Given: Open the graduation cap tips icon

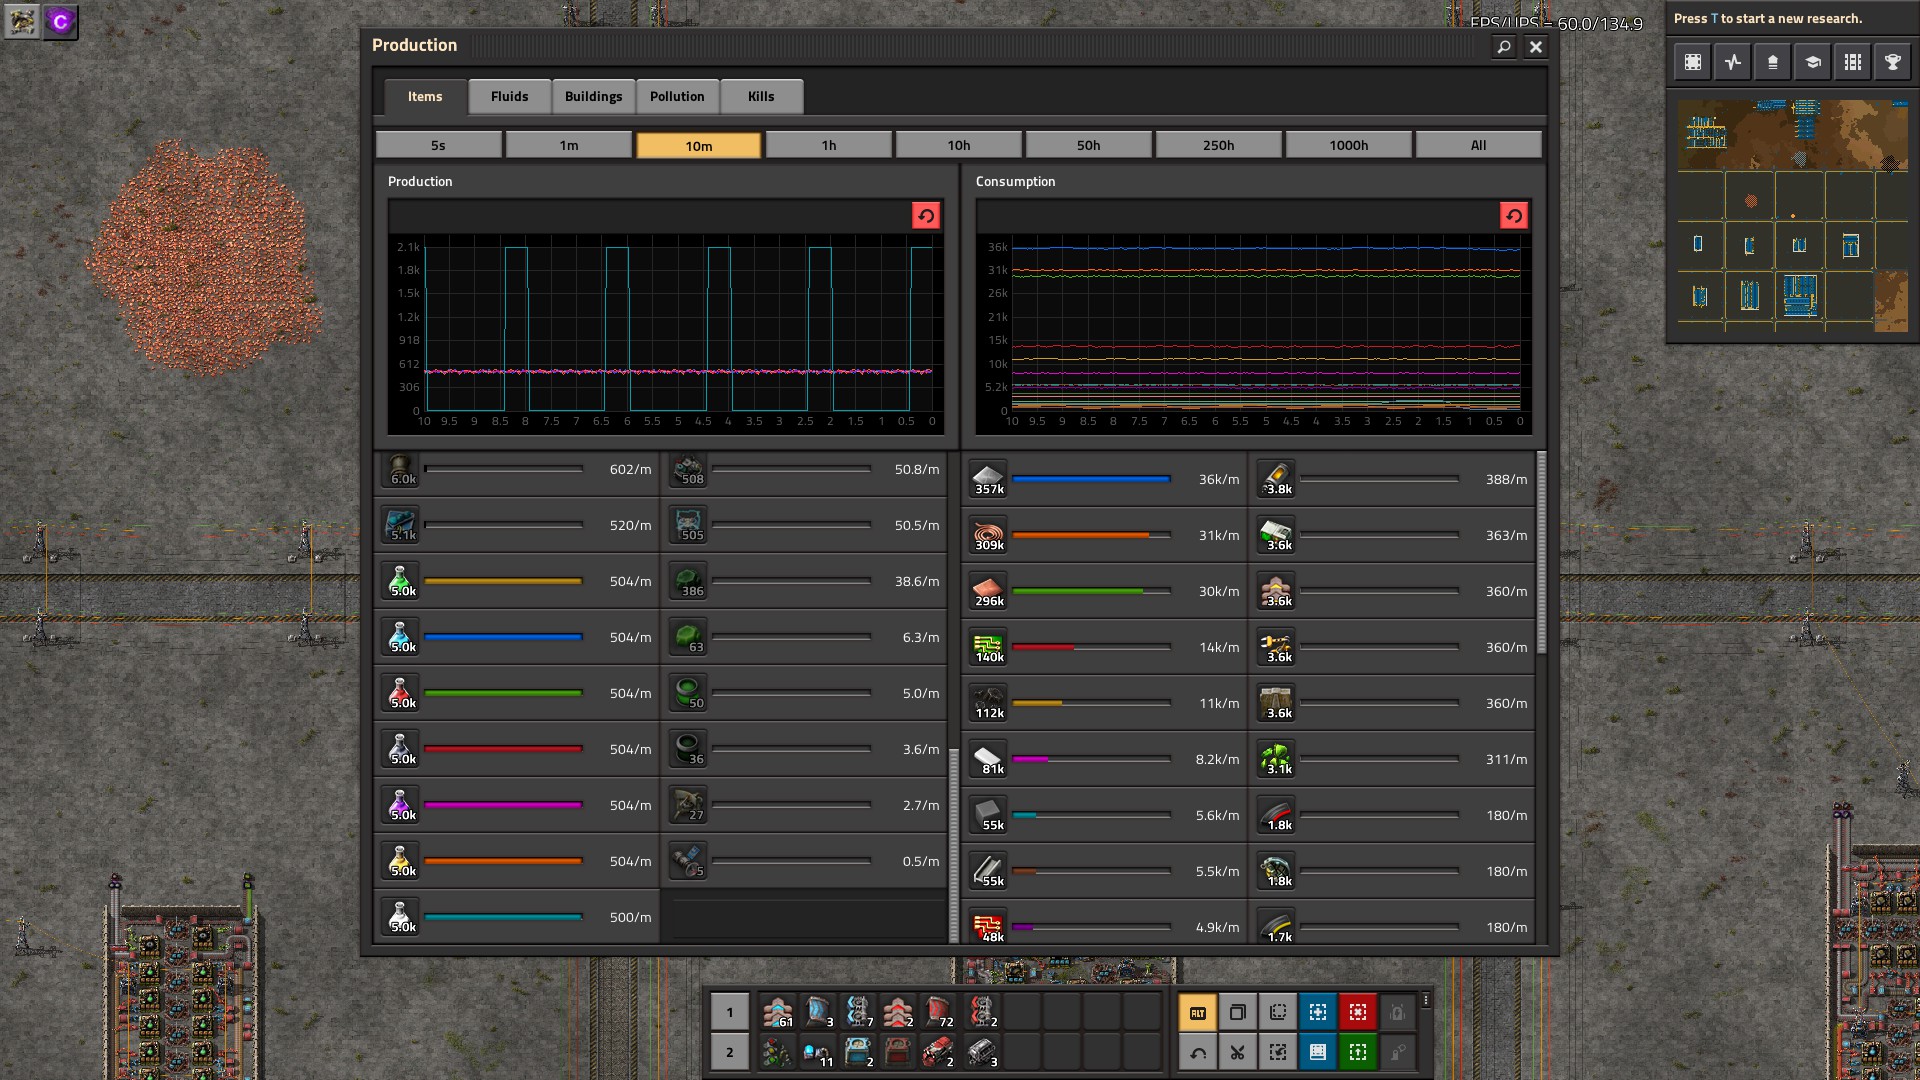Looking at the screenshot, I should [x=1813, y=62].
